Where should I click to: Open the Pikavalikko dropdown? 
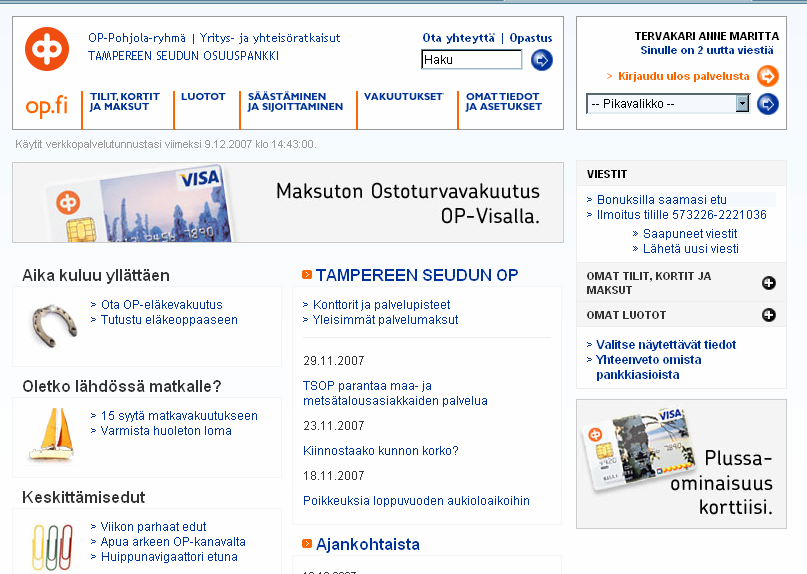[668, 104]
